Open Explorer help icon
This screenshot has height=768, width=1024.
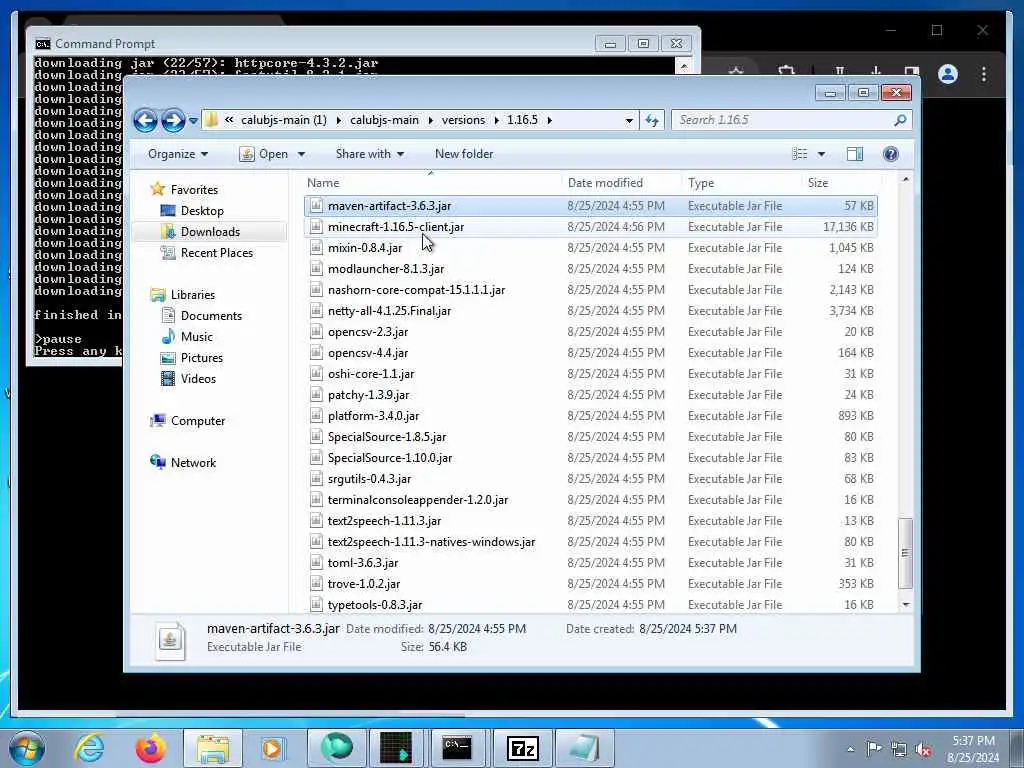(891, 153)
